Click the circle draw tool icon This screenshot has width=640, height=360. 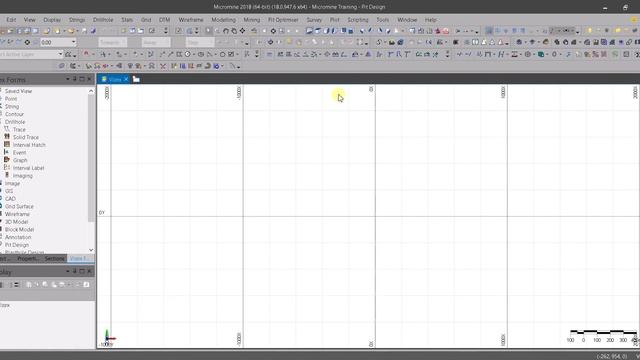(222, 54)
